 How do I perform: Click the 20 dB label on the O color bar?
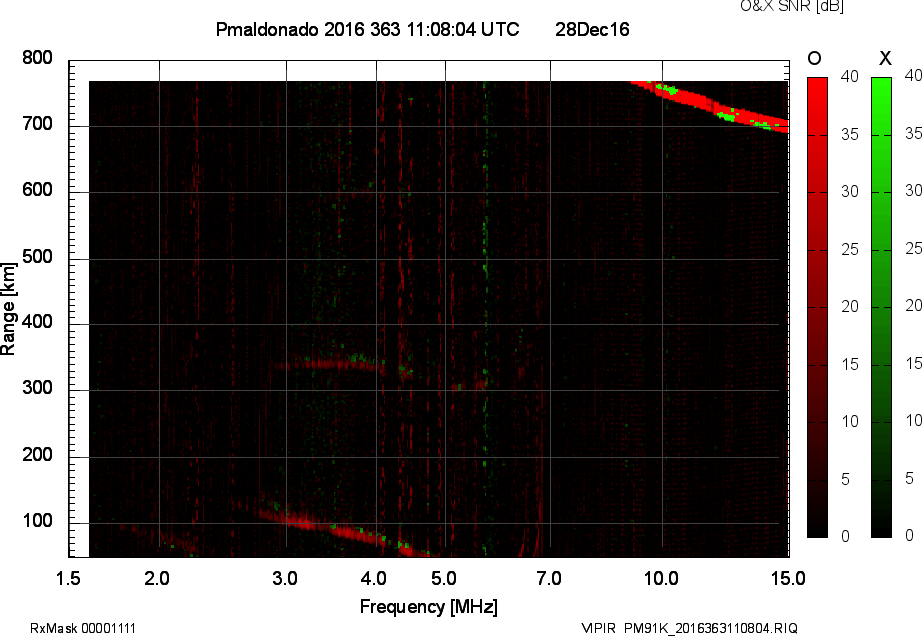click(850, 306)
